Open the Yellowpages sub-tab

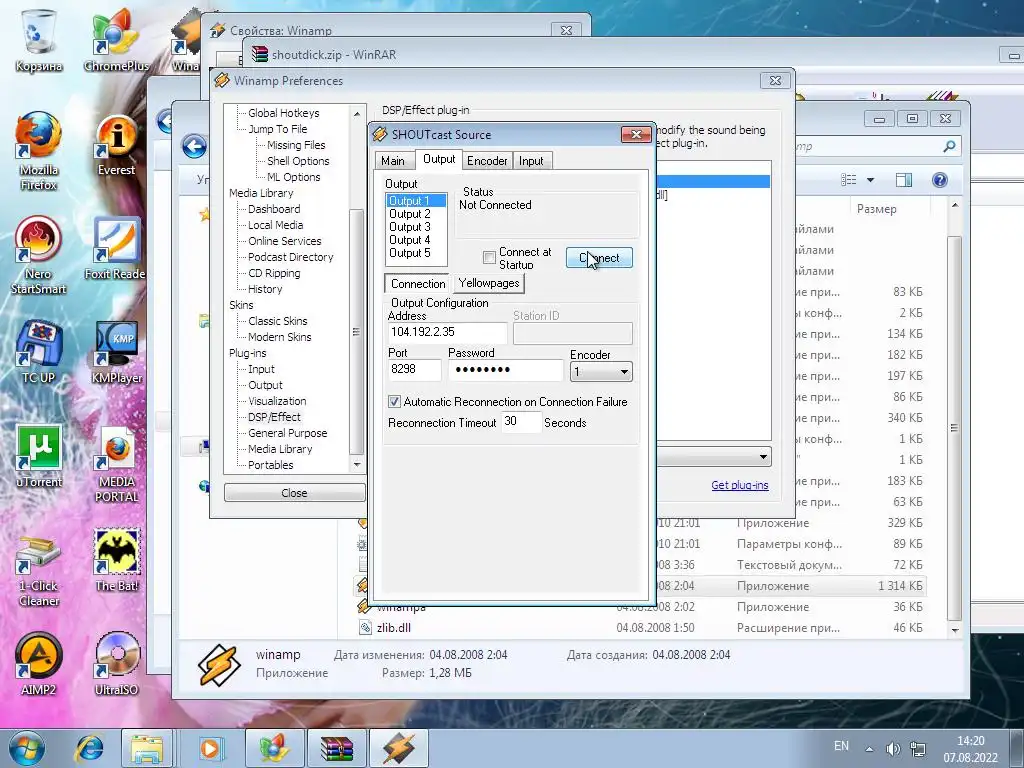point(489,283)
